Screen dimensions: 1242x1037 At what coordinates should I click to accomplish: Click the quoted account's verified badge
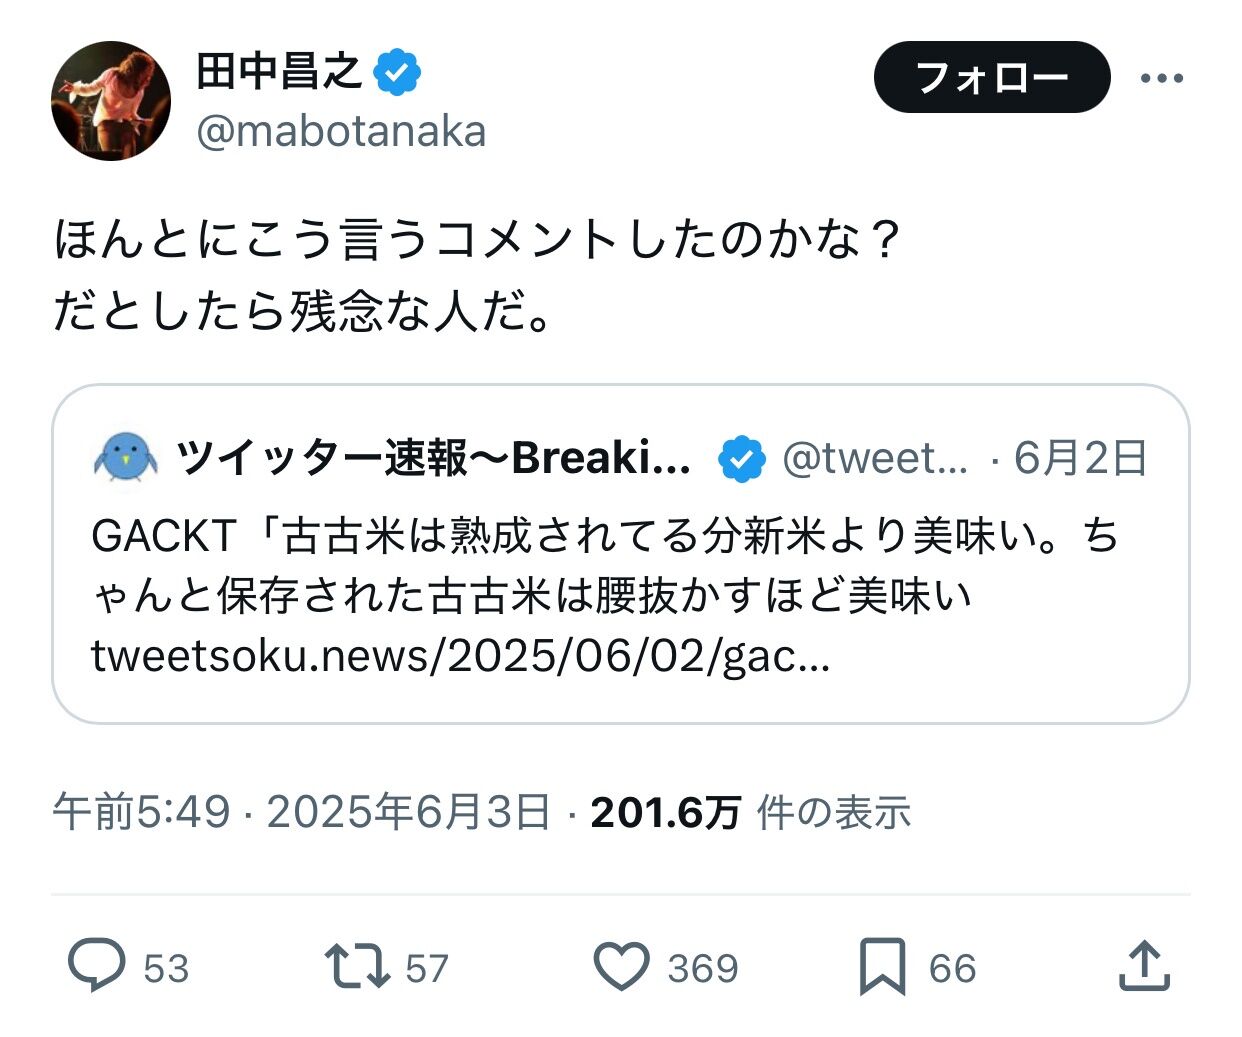pos(742,459)
